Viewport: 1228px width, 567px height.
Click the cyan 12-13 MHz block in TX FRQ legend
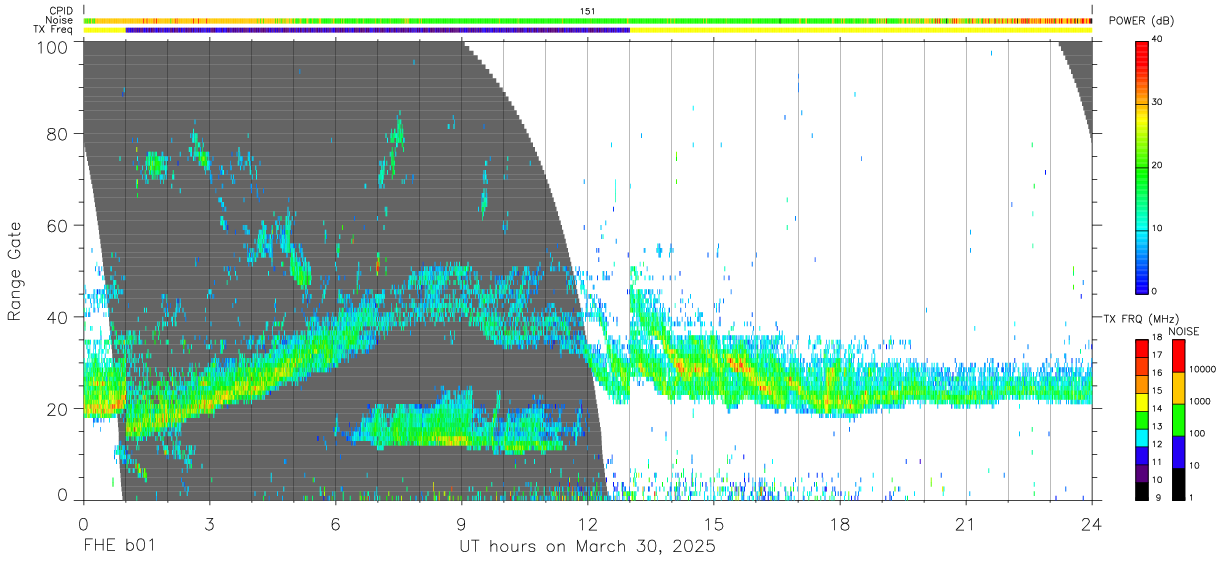1142,436
